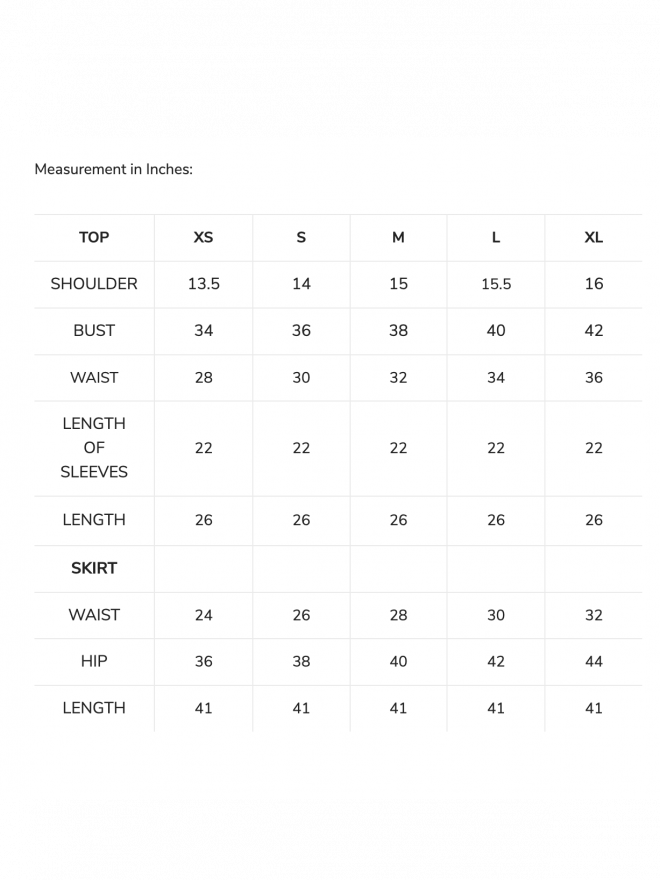Select the S size column header
The width and height of the screenshot is (660, 880).
tap(301, 237)
